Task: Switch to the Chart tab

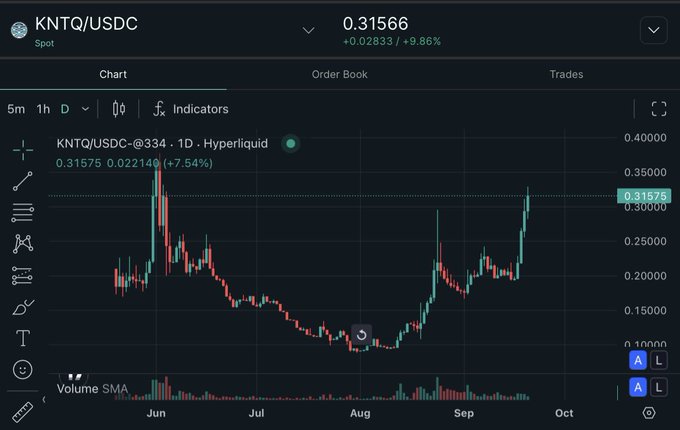Action: (x=113, y=74)
